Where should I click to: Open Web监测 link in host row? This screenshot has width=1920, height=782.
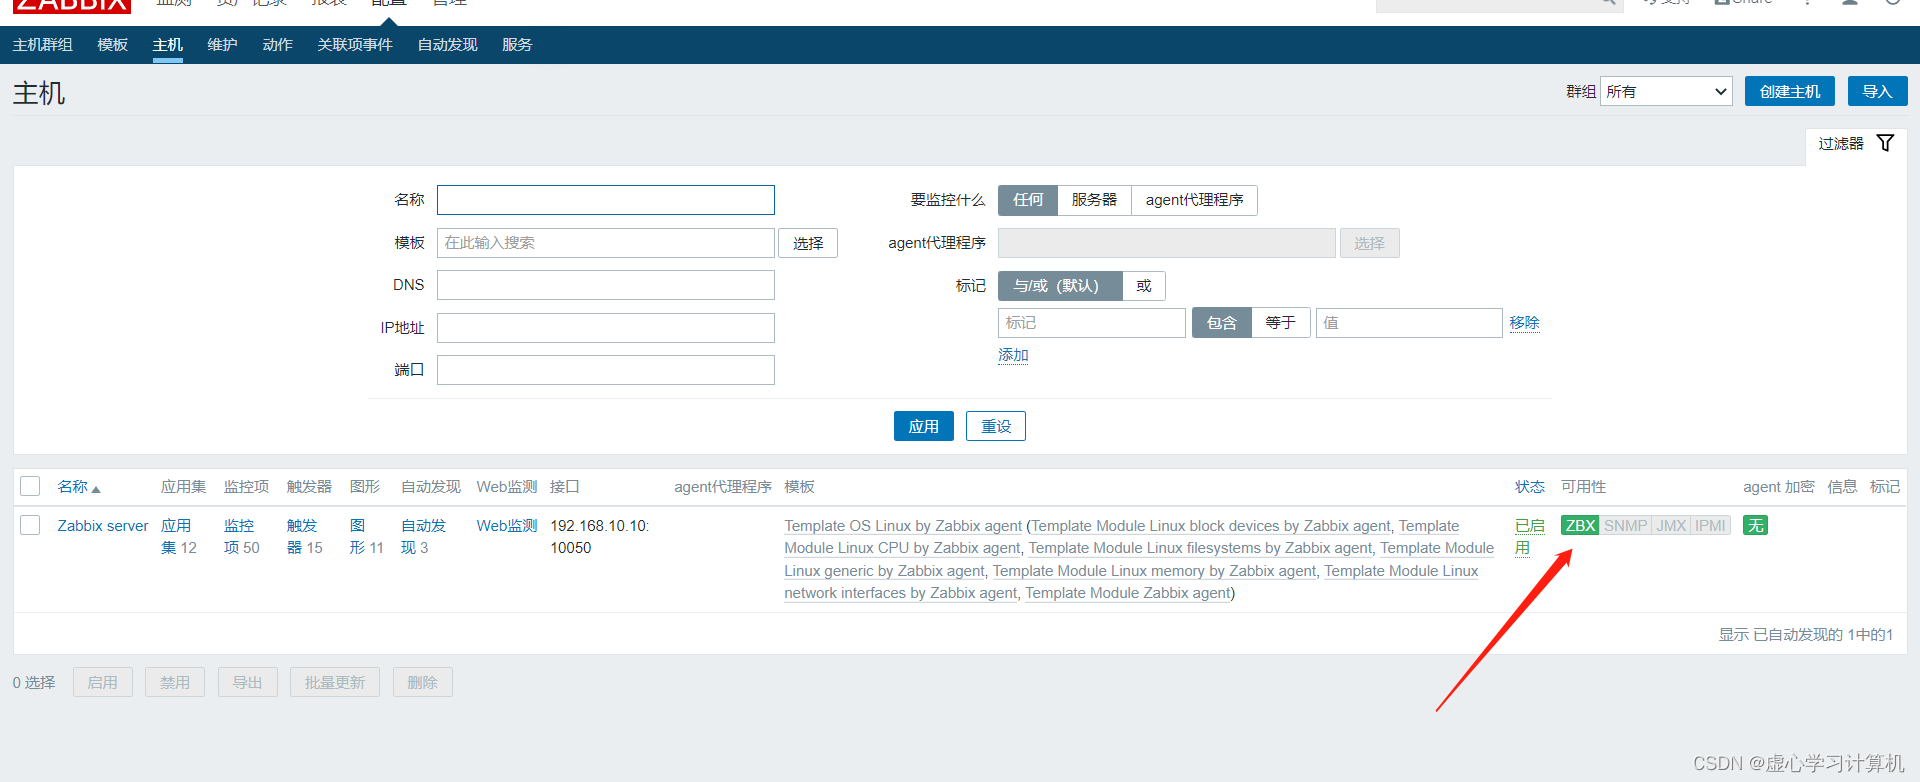click(x=507, y=526)
